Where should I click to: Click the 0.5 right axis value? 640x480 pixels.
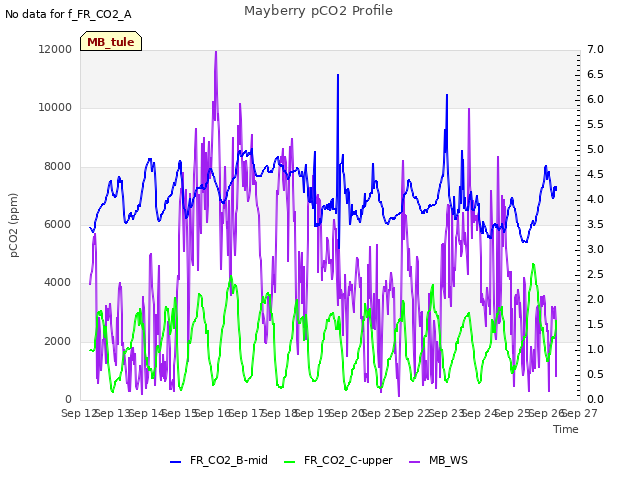(x=595, y=374)
